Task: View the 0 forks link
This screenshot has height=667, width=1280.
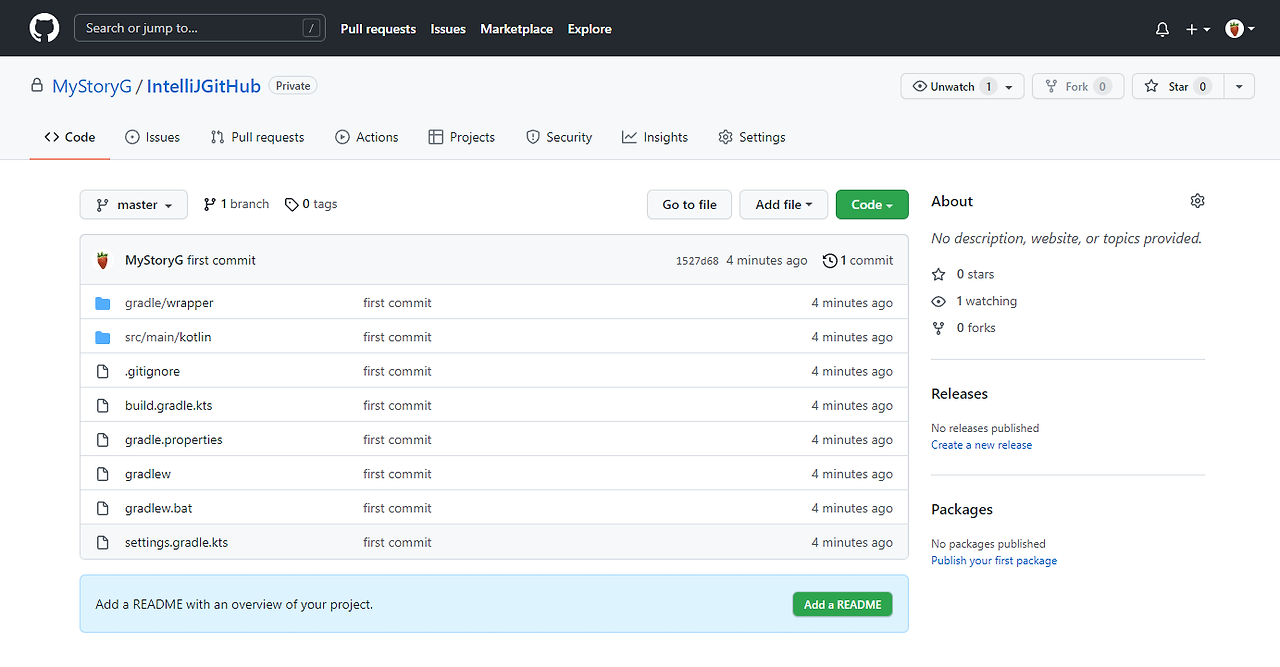Action: click(964, 328)
